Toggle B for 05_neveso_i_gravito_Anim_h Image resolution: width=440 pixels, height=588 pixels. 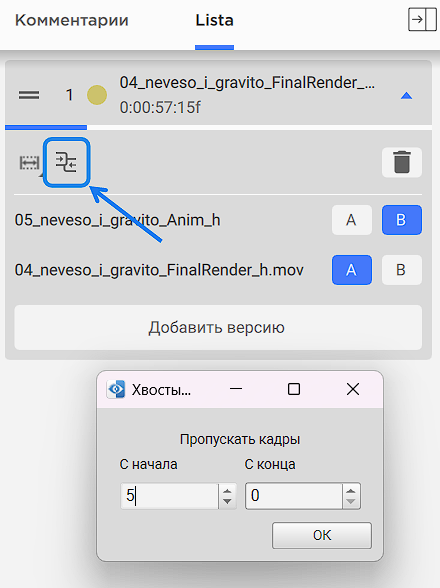[402, 220]
